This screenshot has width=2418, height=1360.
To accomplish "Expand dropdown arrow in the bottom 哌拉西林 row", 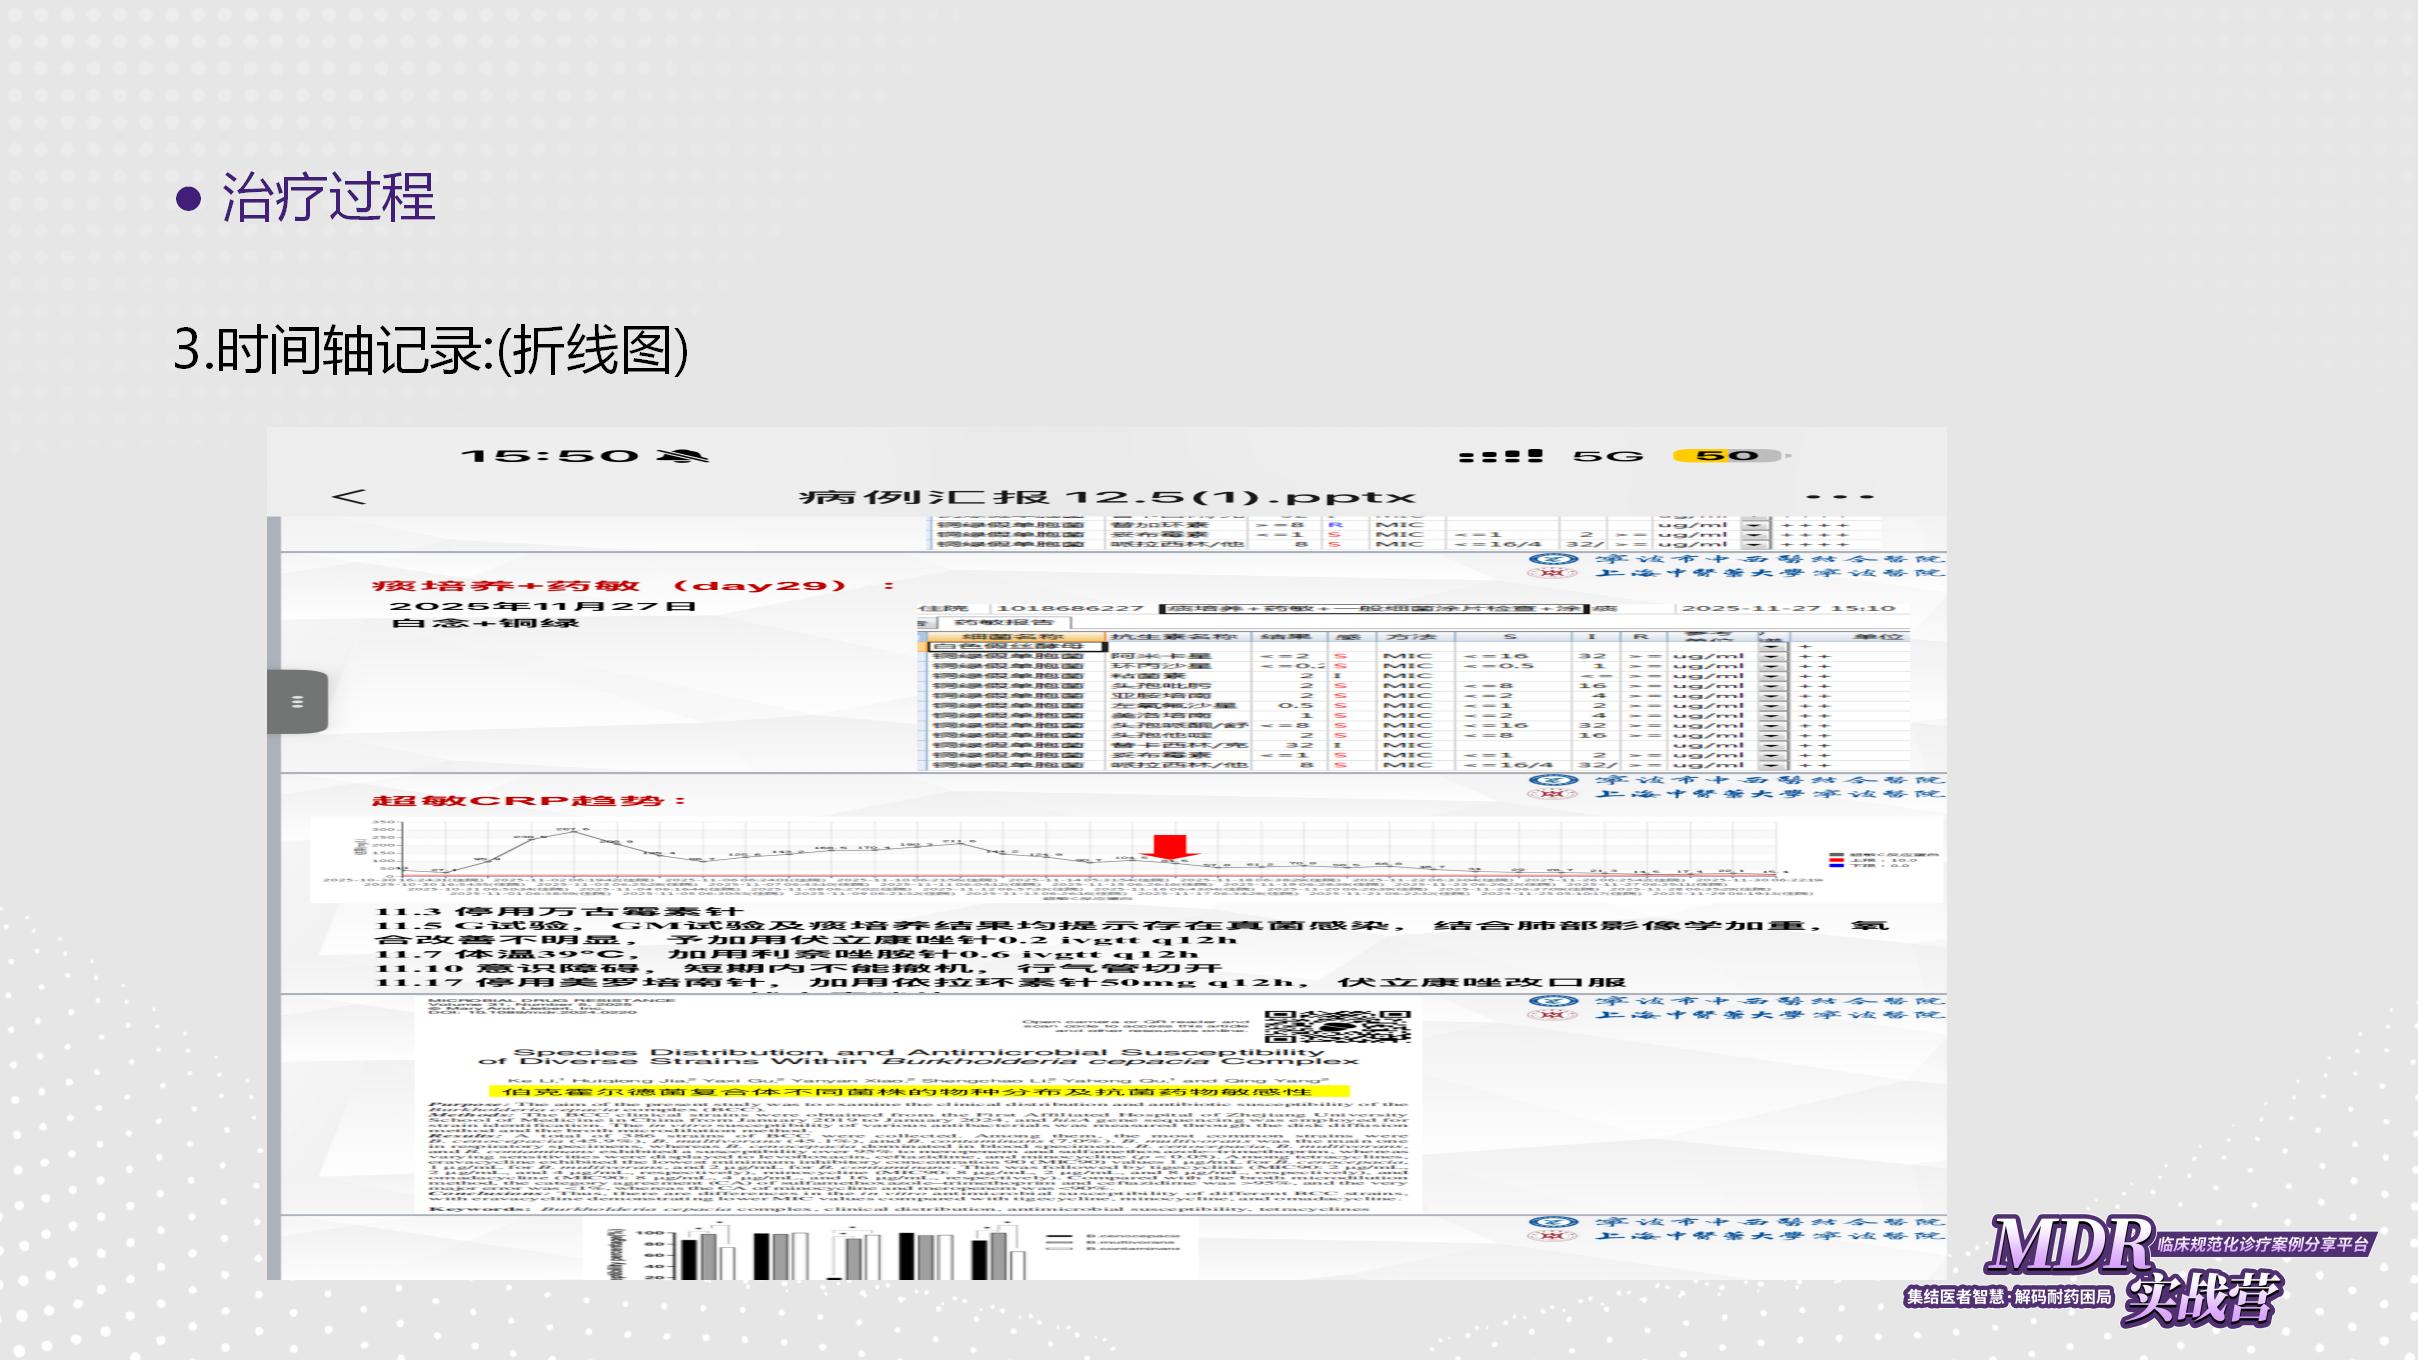I will click(x=1773, y=765).
